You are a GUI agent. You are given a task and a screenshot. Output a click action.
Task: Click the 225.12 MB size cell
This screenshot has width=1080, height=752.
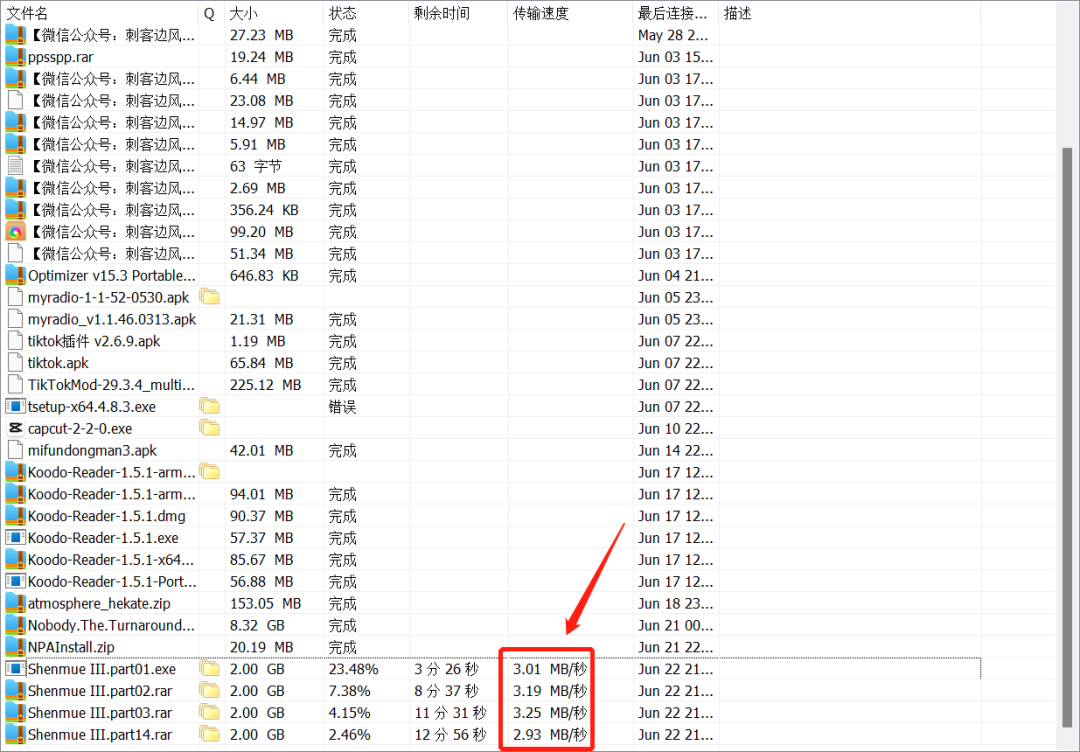[265, 385]
